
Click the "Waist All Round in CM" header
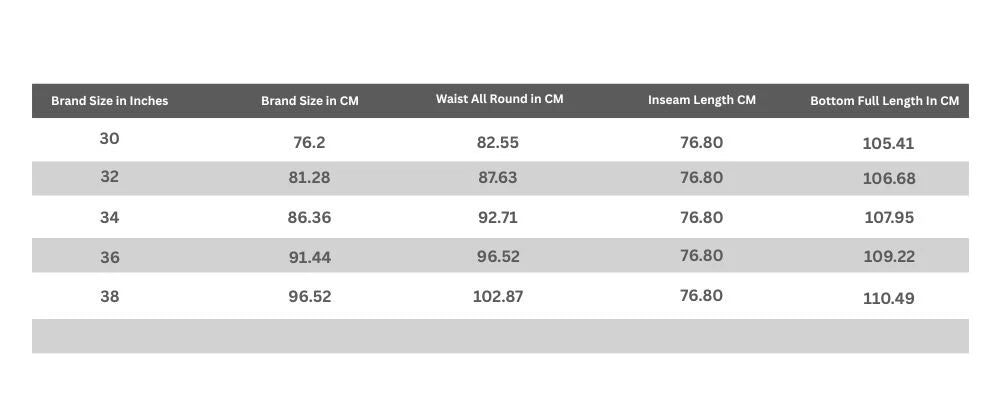click(499, 99)
